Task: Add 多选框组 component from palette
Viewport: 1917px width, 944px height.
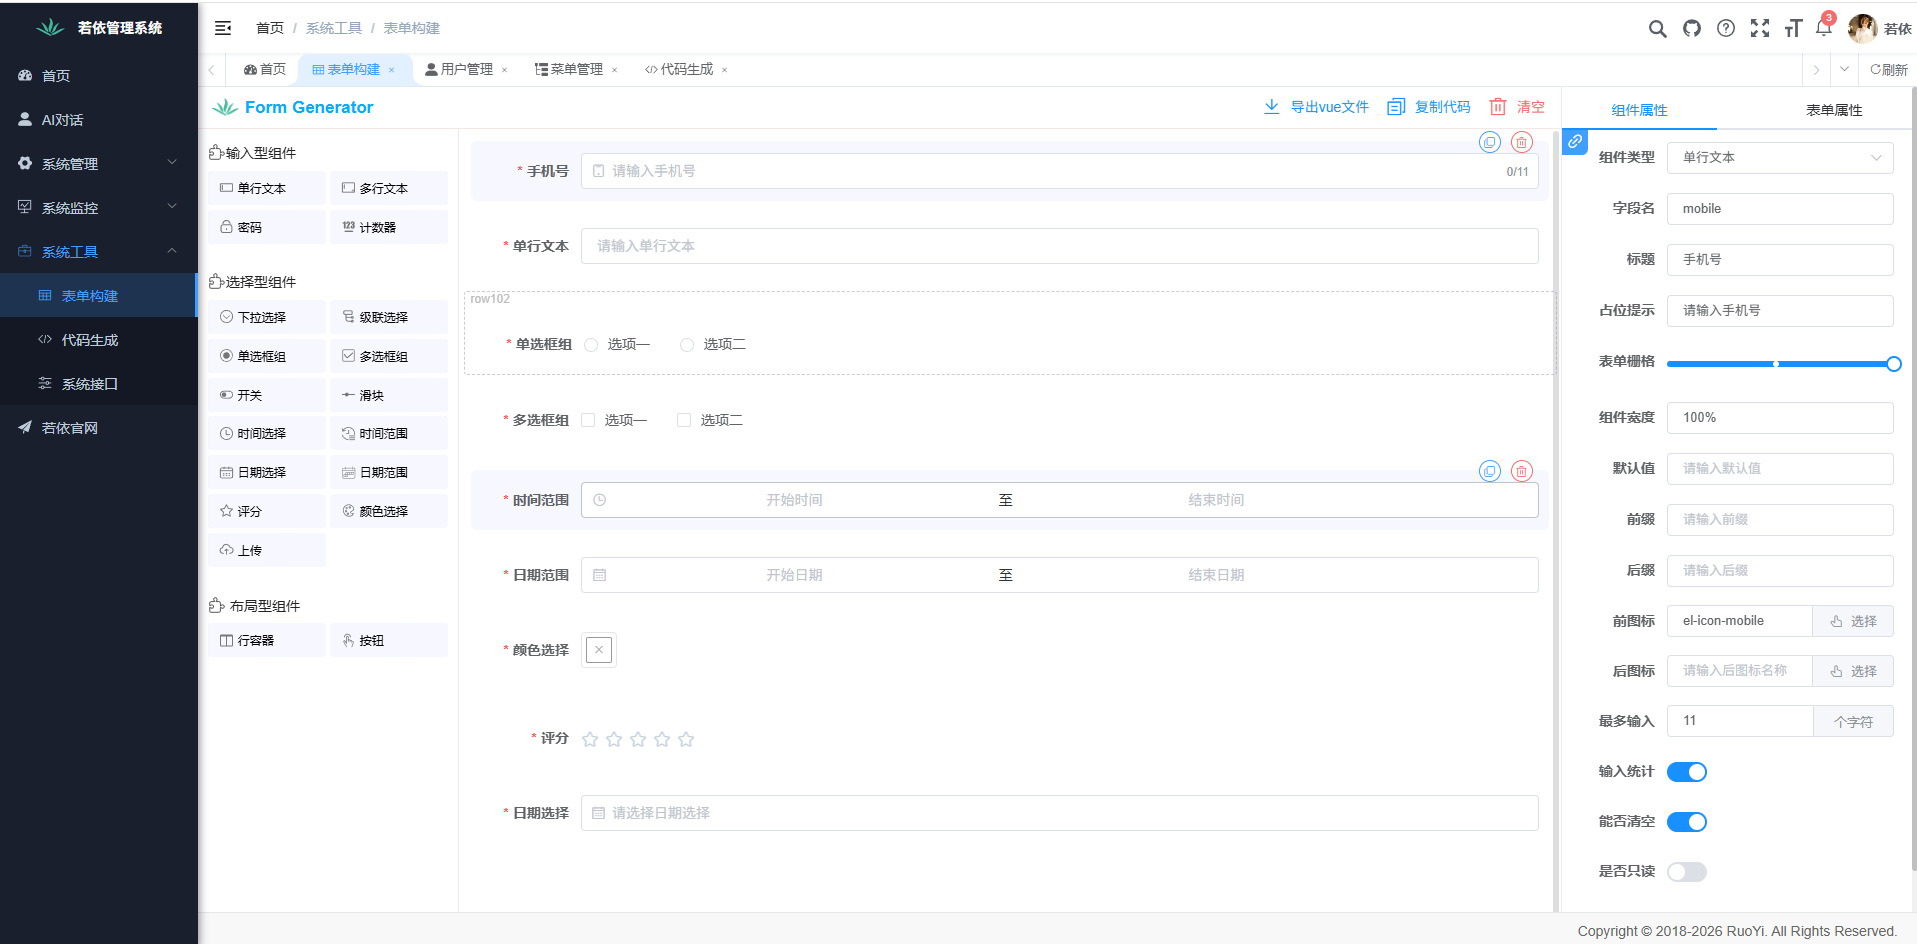Action: pos(389,356)
